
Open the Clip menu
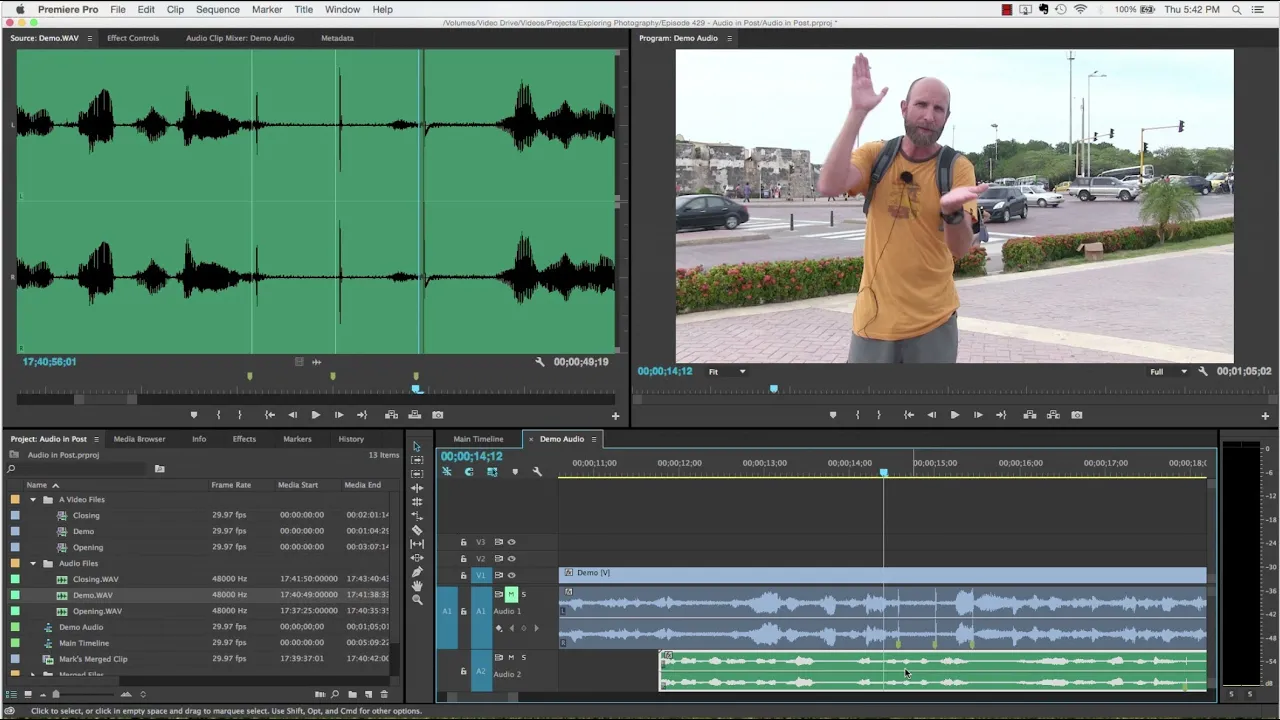pos(175,9)
